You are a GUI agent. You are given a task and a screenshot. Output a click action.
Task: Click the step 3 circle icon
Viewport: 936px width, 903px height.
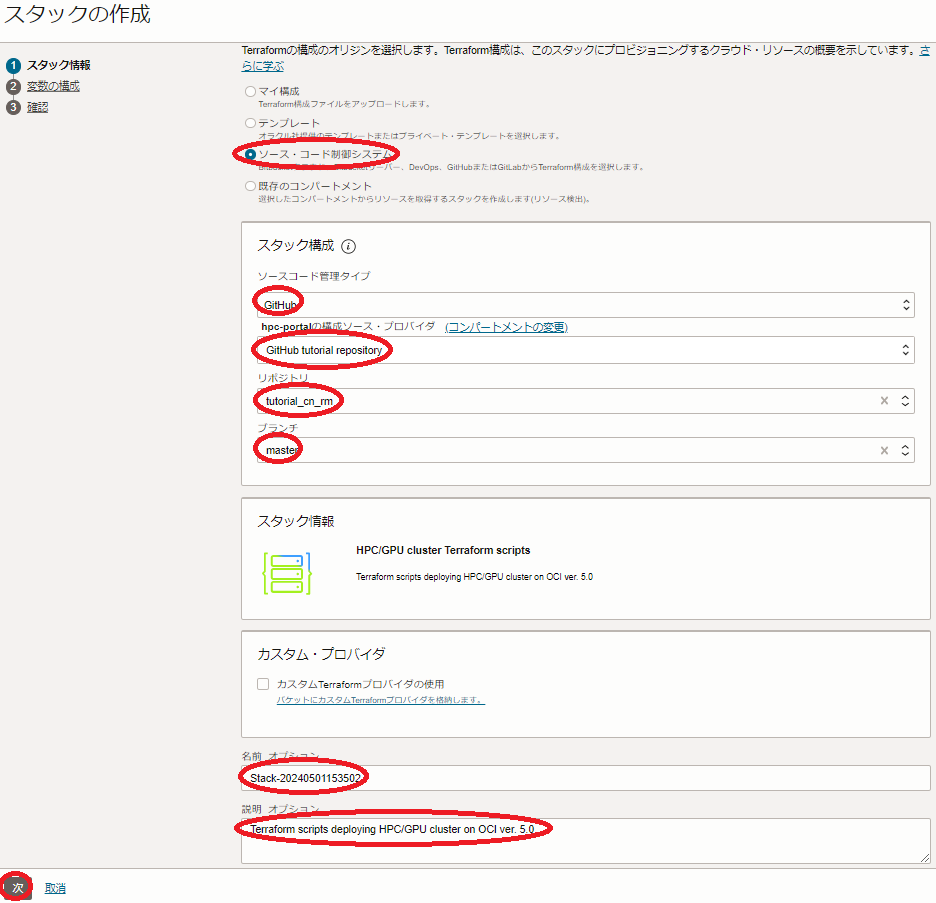13,108
